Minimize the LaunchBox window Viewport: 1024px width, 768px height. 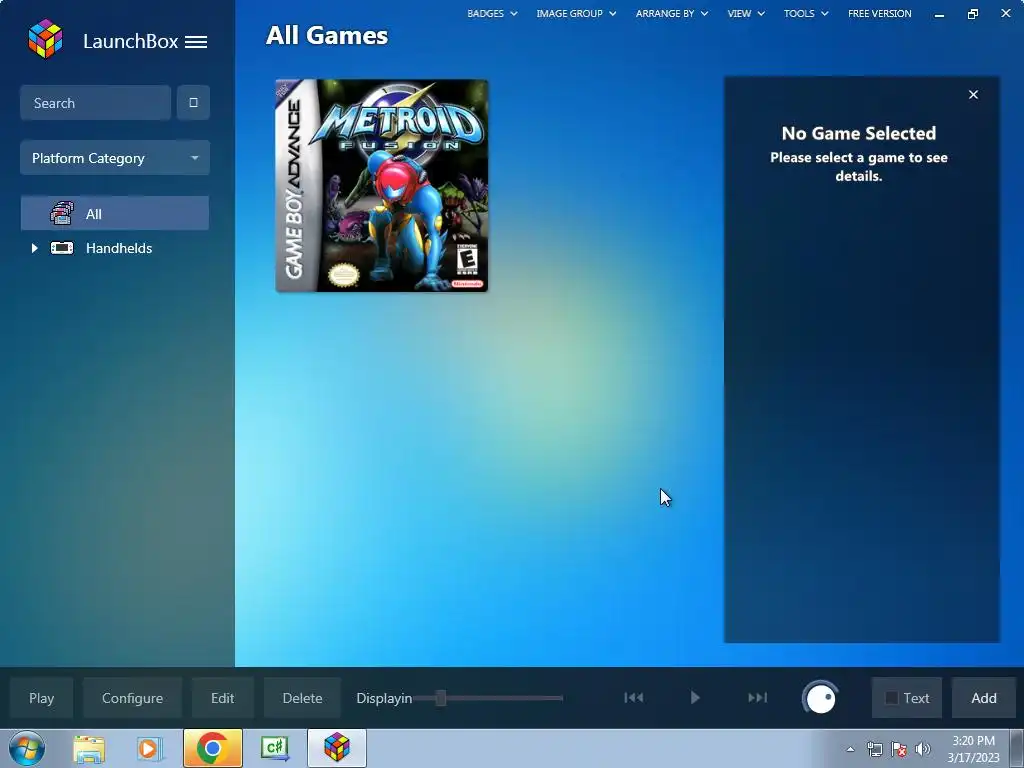[x=939, y=14]
